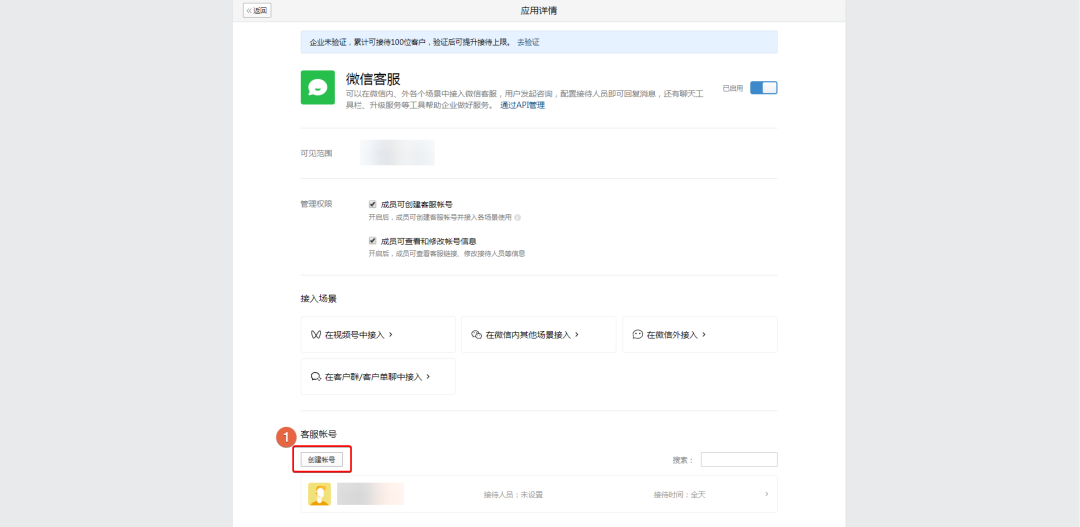The image size is (1080, 527).
Task: Click chat bubble icon in 在客户群/客户单聊中接入
Action: [x=316, y=377]
